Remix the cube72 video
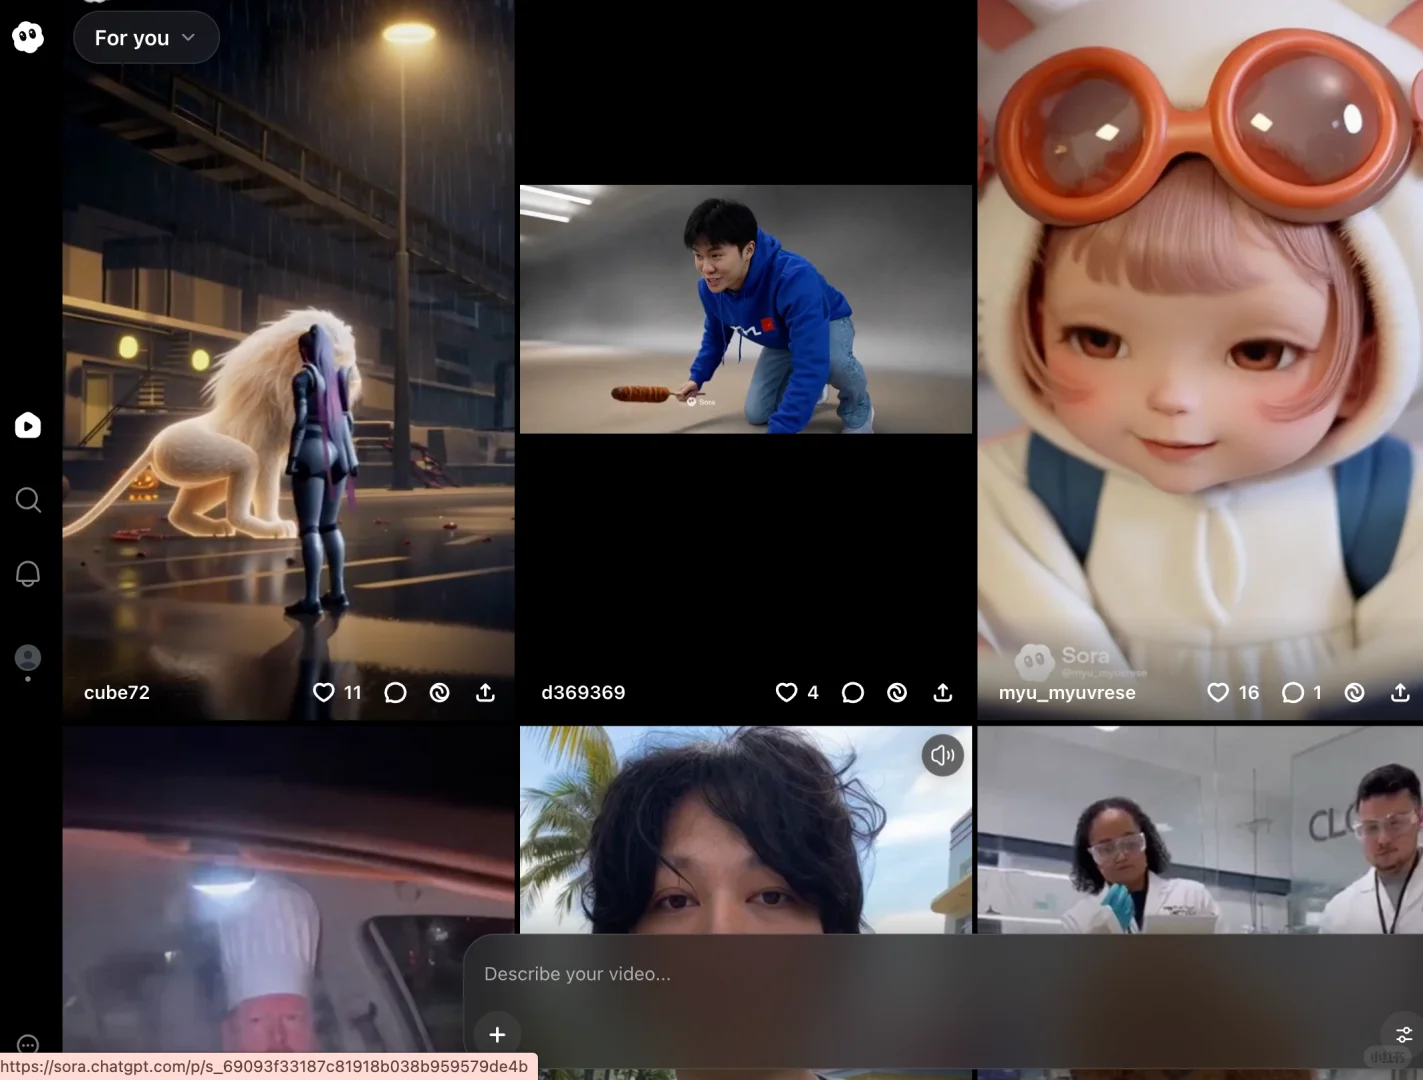Image resolution: width=1423 pixels, height=1080 pixels. (x=440, y=692)
